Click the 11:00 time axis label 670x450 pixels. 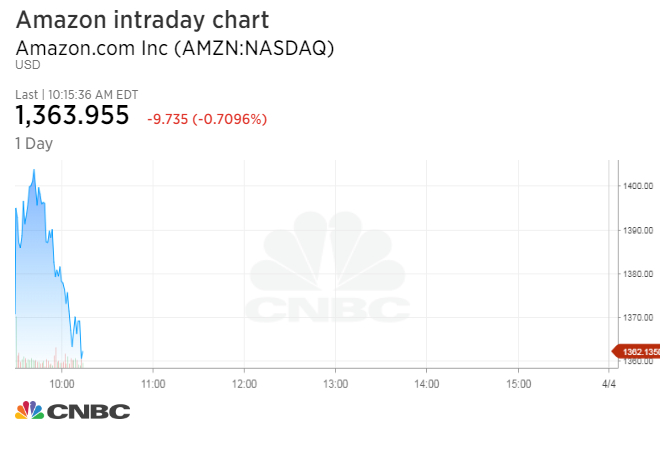coord(153,383)
